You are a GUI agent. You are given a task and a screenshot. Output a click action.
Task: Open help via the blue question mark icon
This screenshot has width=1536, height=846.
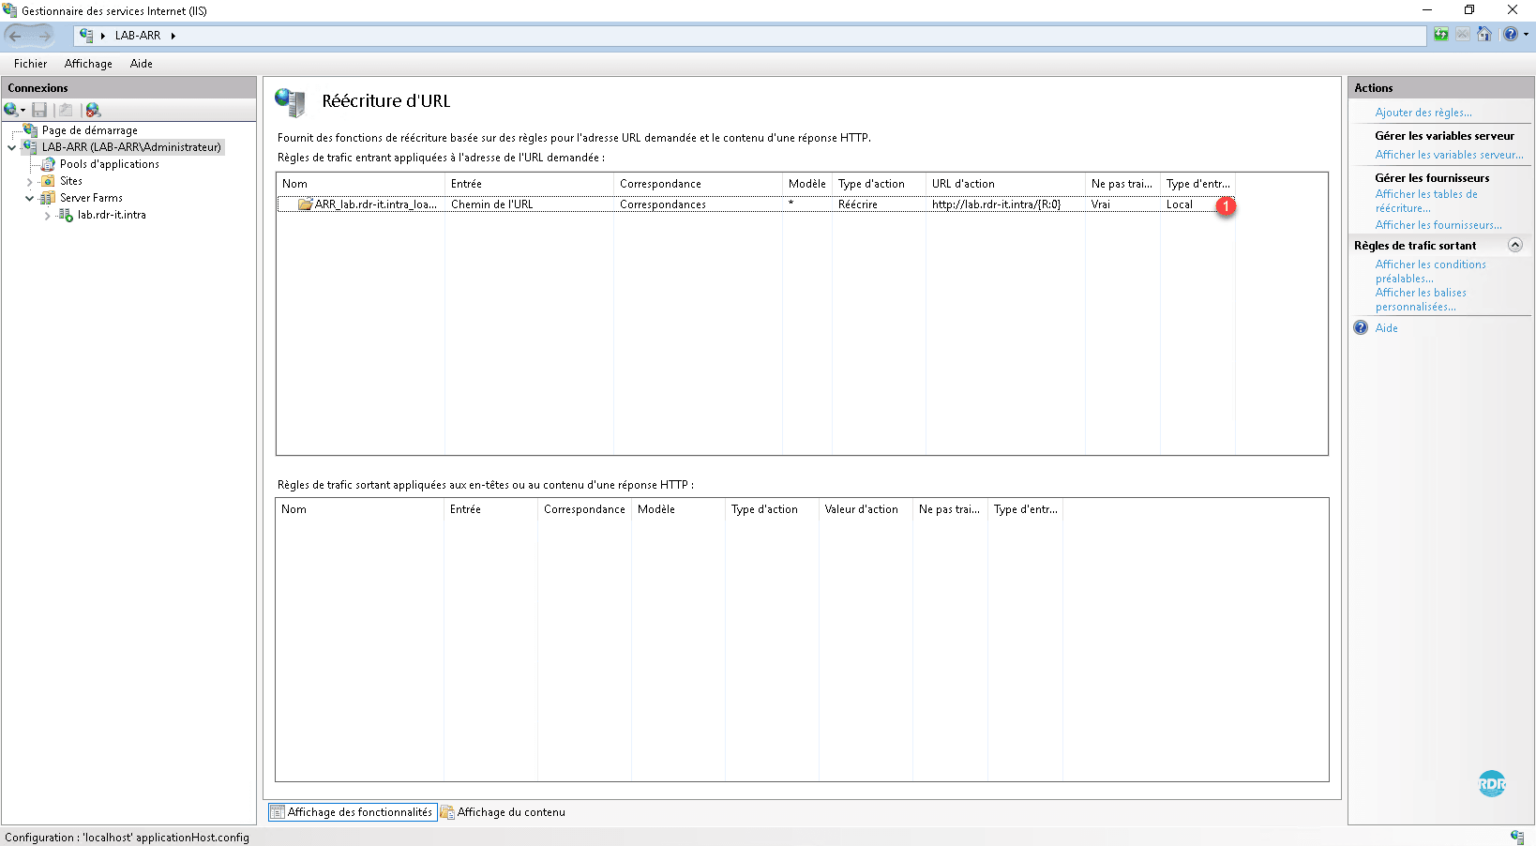tap(1510, 35)
